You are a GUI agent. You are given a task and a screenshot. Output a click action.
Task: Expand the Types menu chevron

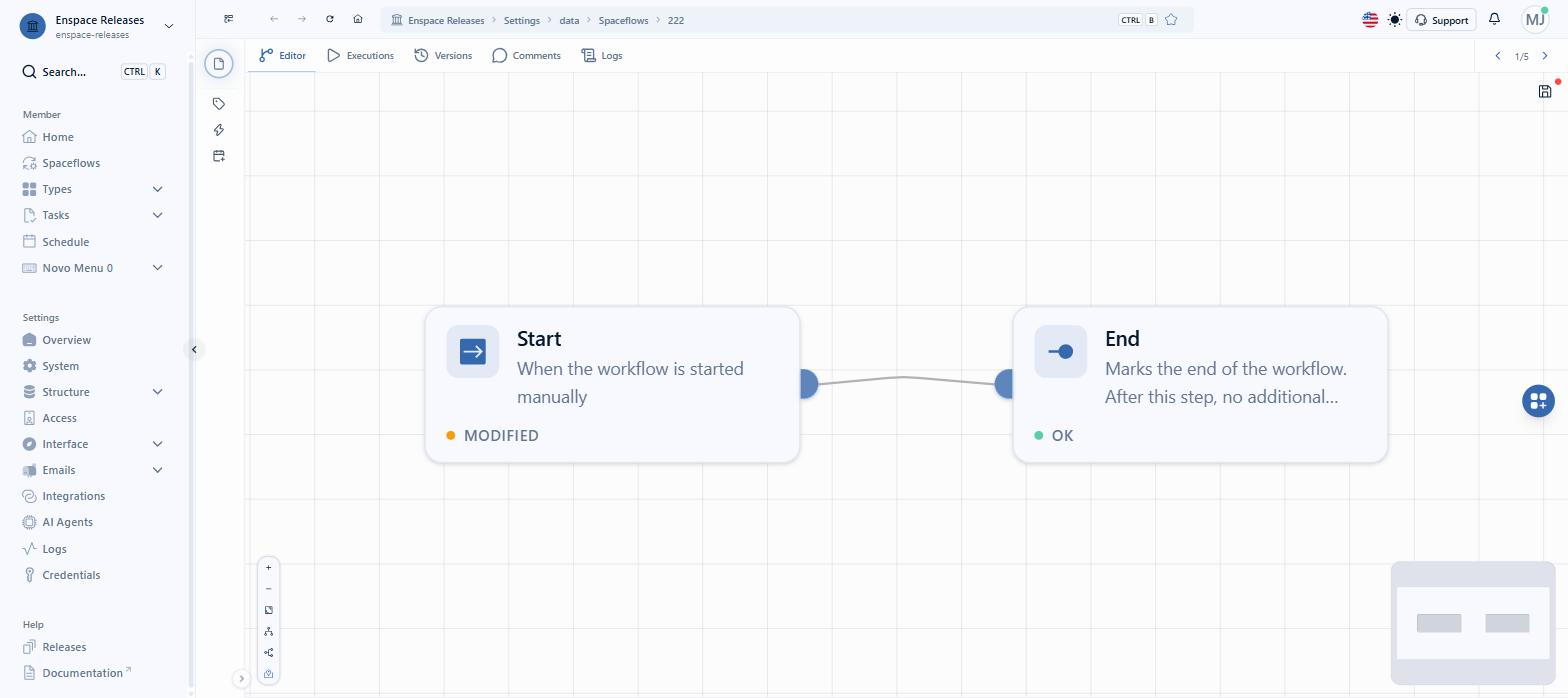point(157,189)
